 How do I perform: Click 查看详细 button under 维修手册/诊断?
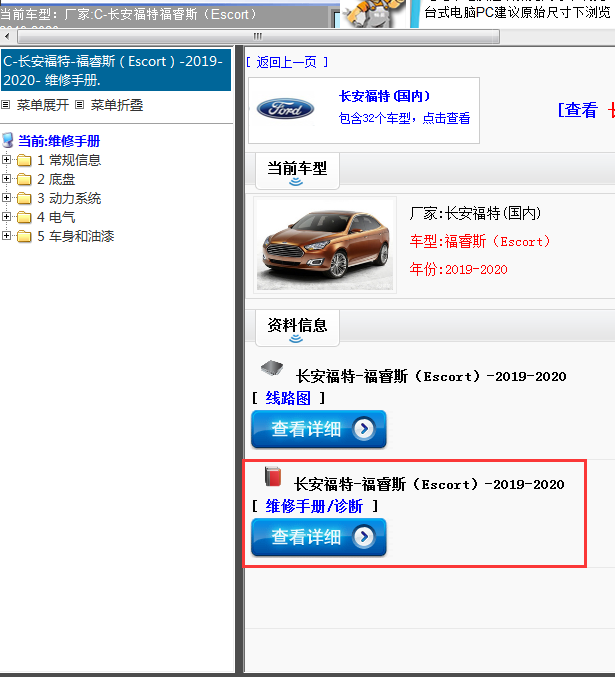(x=319, y=537)
